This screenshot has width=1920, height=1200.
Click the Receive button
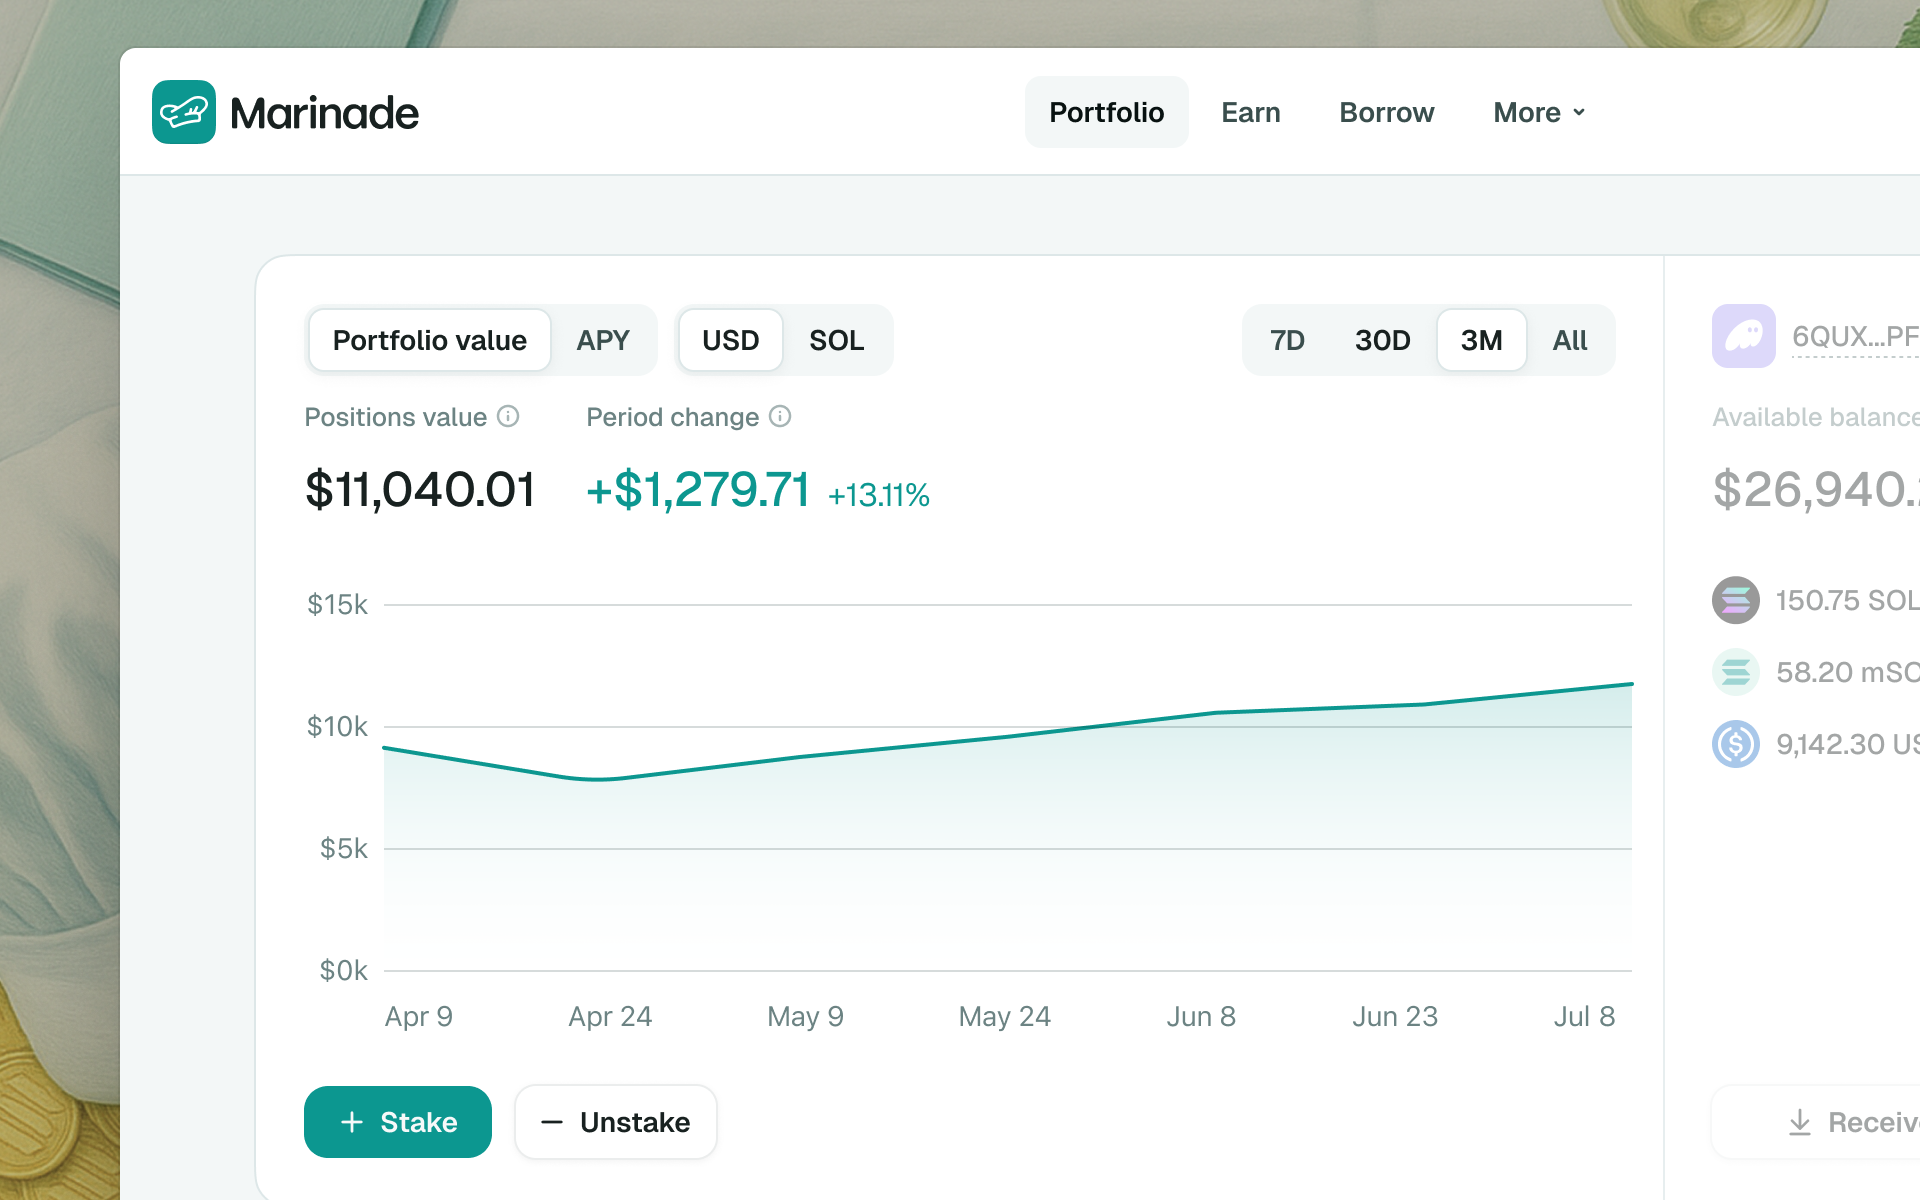(1815, 1122)
